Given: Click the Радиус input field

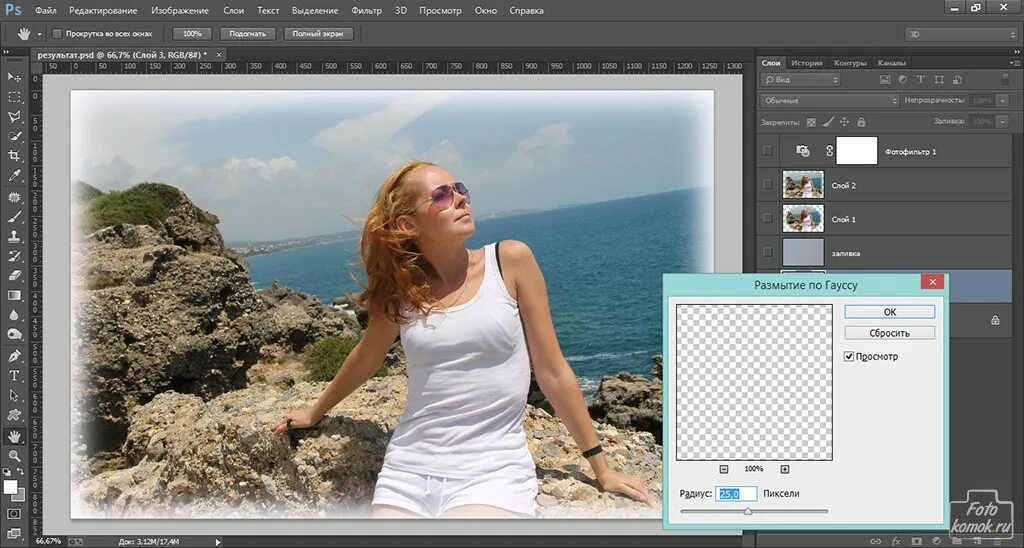Looking at the screenshot, I should click(737, 494).
